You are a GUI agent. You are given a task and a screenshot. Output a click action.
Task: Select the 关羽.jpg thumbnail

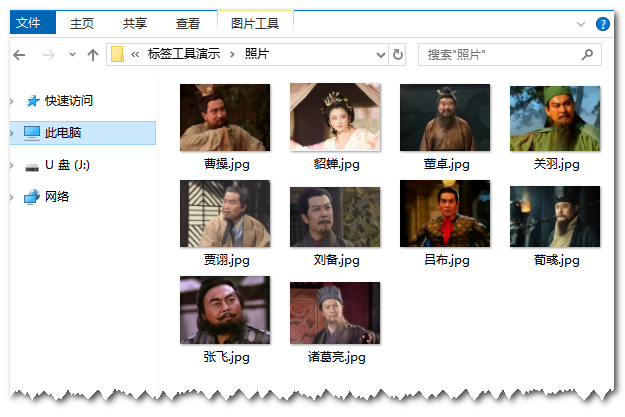(x=555, y=118)
